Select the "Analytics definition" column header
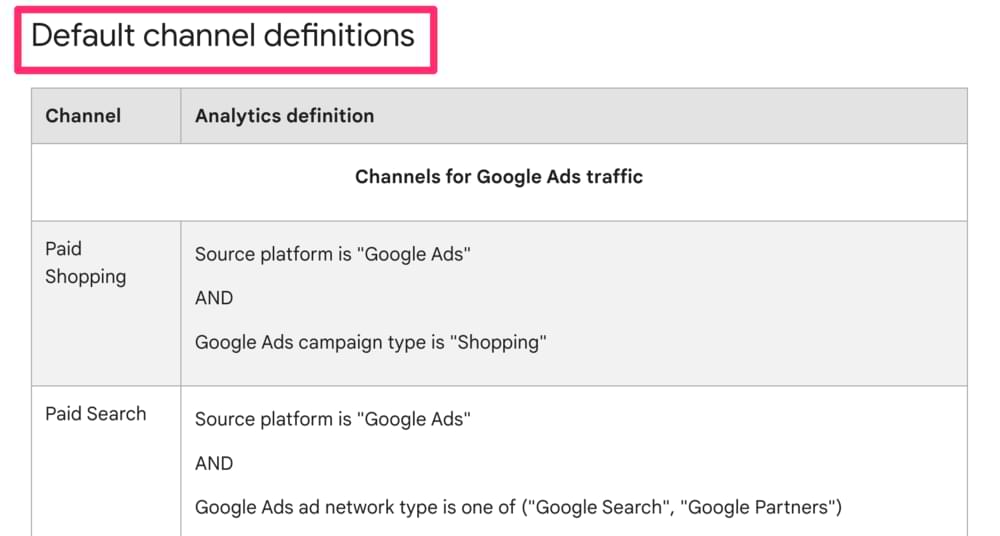1000x536 pixels. pos(284,115)
